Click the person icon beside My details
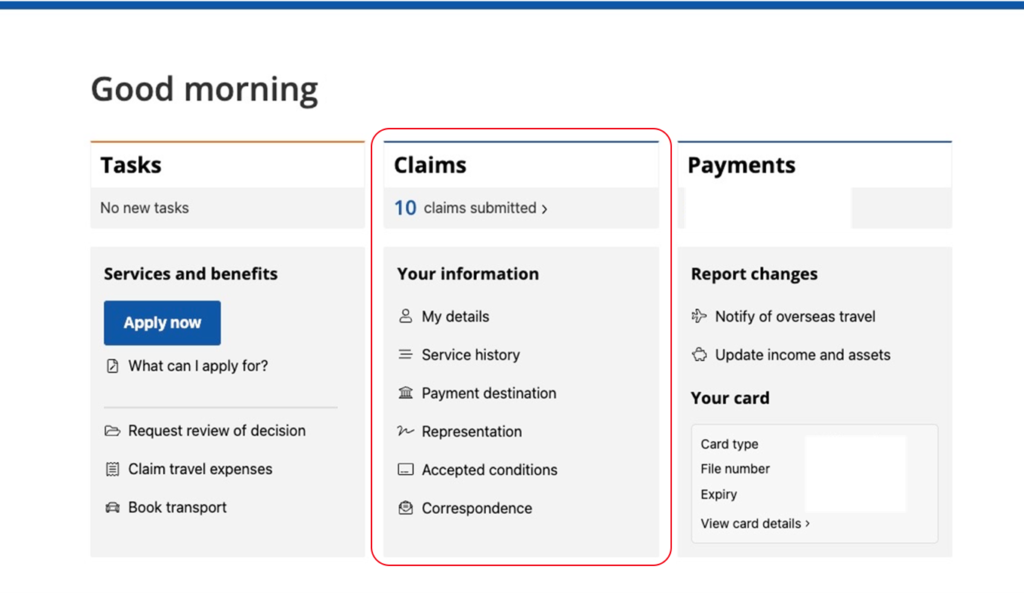Viewport: 1024px width, 593px height. click(x=406, y=317)
